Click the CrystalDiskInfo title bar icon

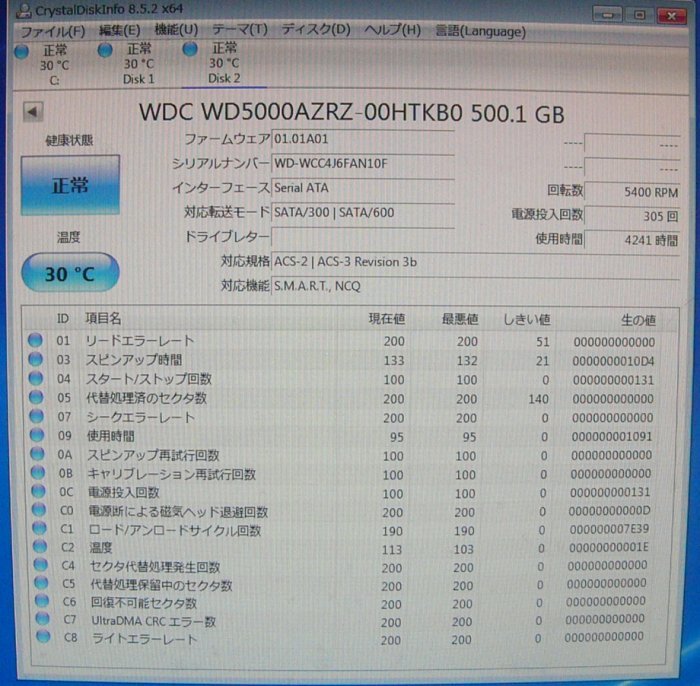(23, 11)
